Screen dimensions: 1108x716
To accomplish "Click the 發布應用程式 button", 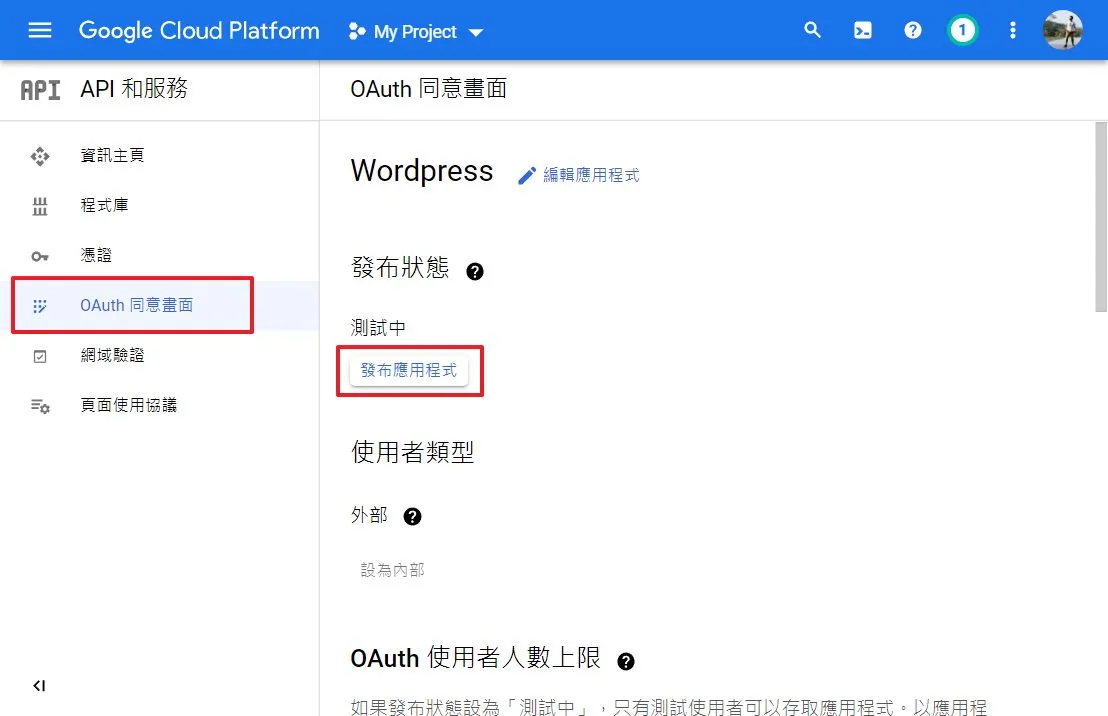I will [x=409, y=370].
